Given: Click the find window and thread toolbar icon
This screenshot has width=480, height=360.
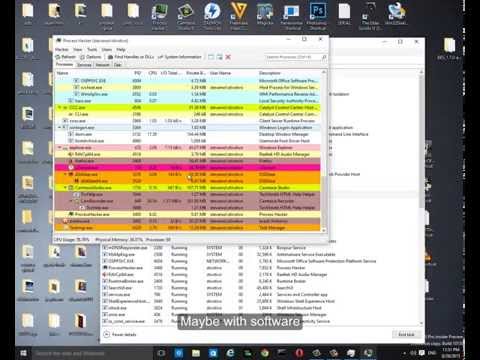Looking at the screenshot, I should pos(219,57).
